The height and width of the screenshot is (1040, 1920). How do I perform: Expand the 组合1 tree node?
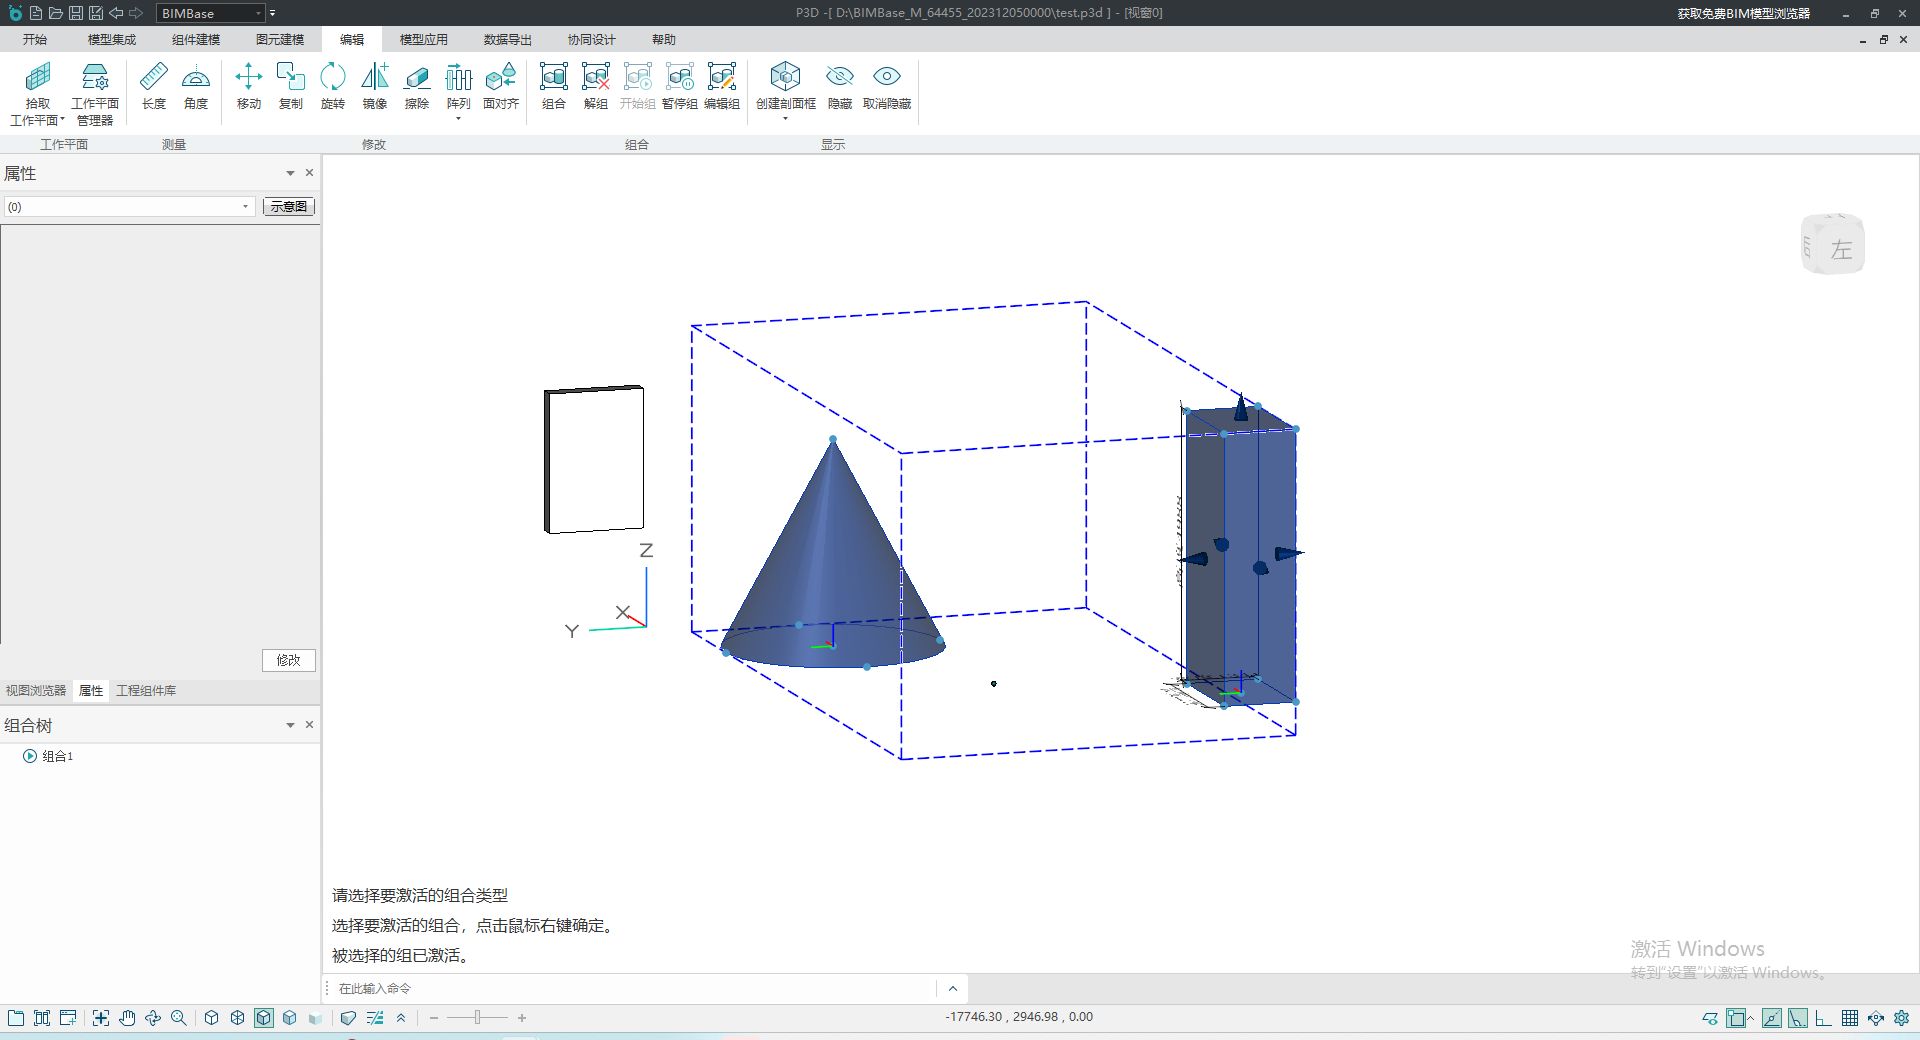pyautogui.click(x=30, y=756)
